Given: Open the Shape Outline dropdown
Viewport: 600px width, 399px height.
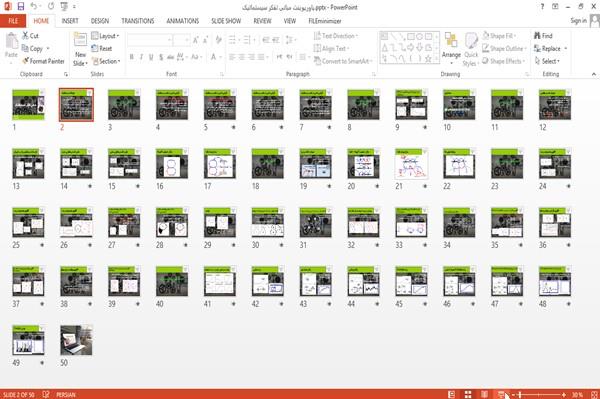Looking at the screenshot, I should (505, 48).
